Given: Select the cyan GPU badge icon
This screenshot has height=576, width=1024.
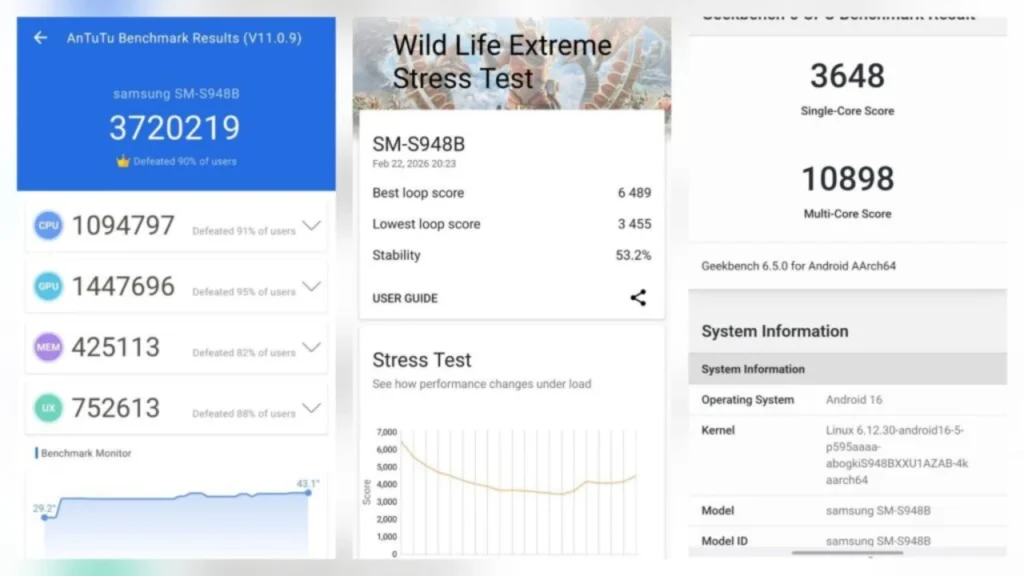Looking at the screenshot, I should pos(47,286).
